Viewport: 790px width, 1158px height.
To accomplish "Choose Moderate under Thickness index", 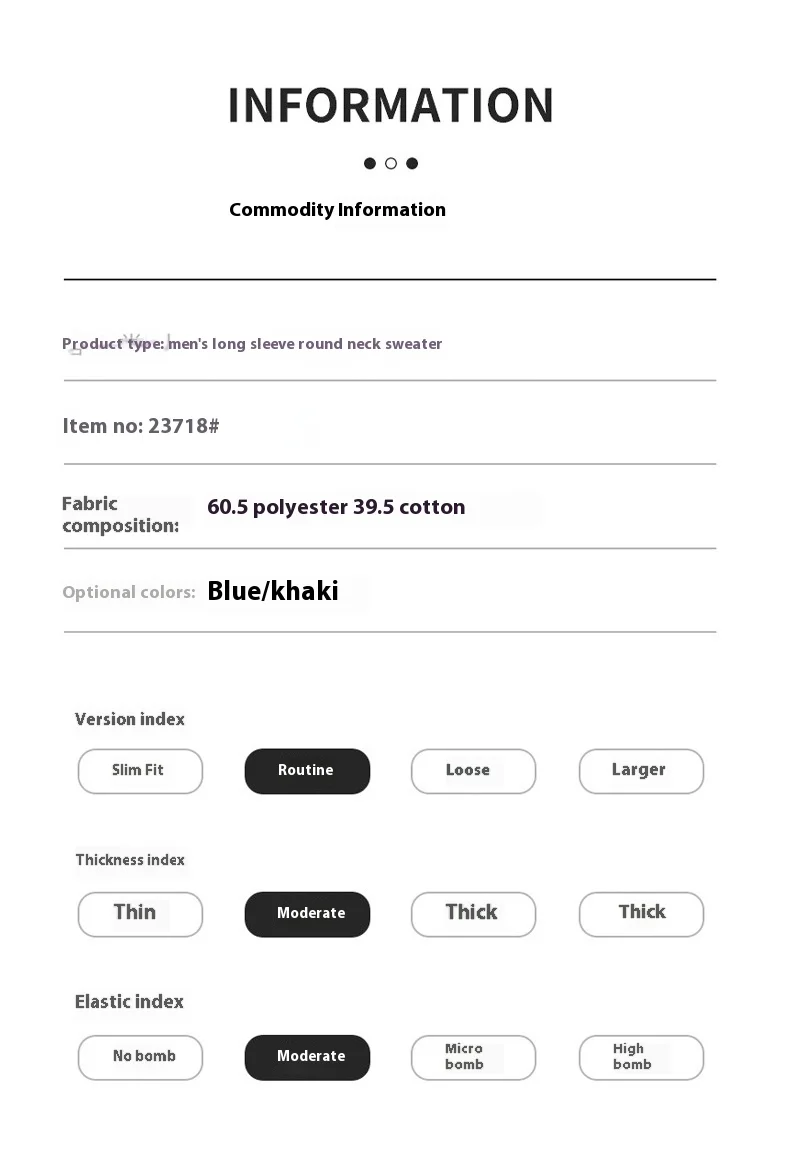I will point(307,914).
